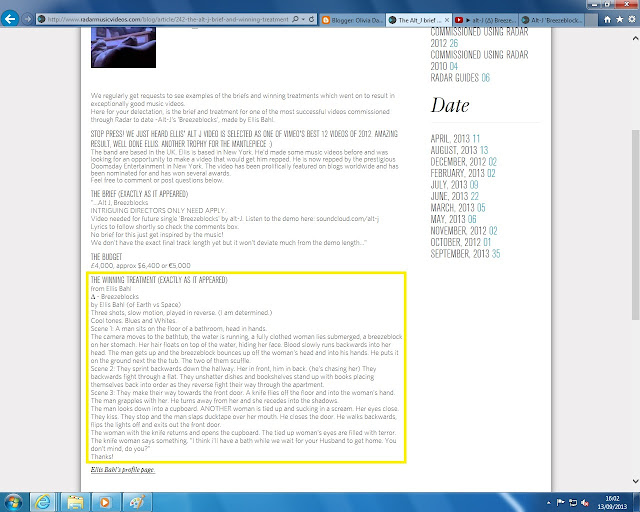Click the scrollbar up arrow

(636, 38)
